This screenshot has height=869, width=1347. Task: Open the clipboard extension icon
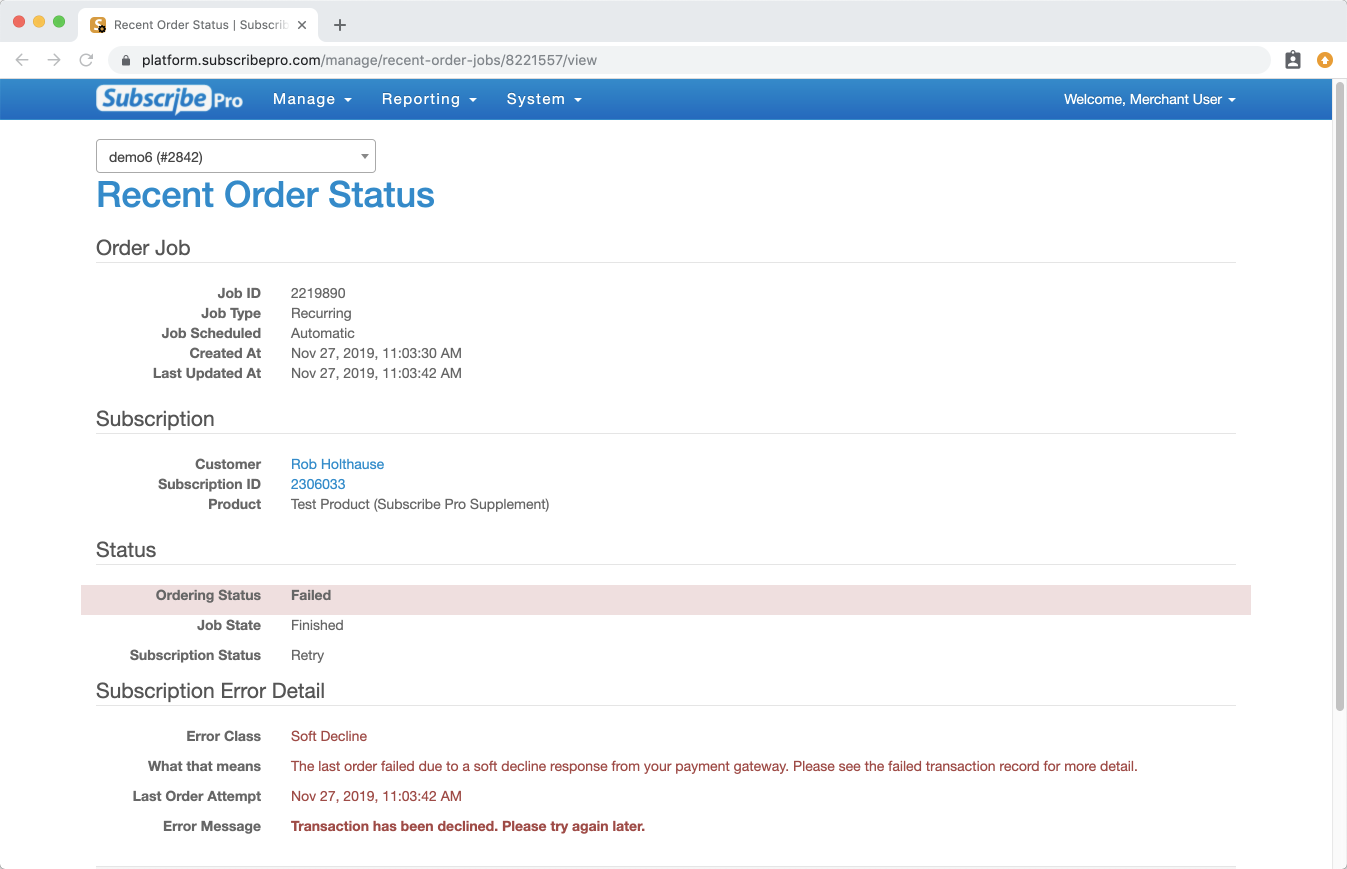coord(1293,60)
